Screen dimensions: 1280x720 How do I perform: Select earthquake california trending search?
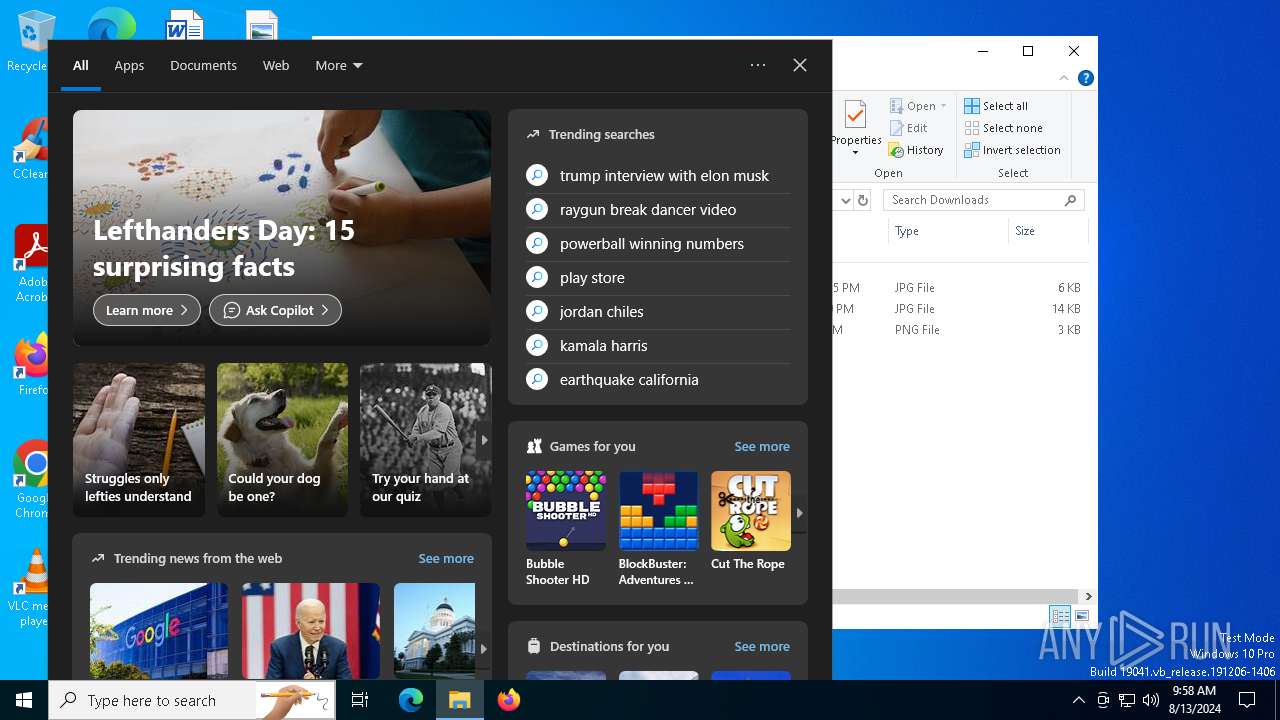click(658, 379)
